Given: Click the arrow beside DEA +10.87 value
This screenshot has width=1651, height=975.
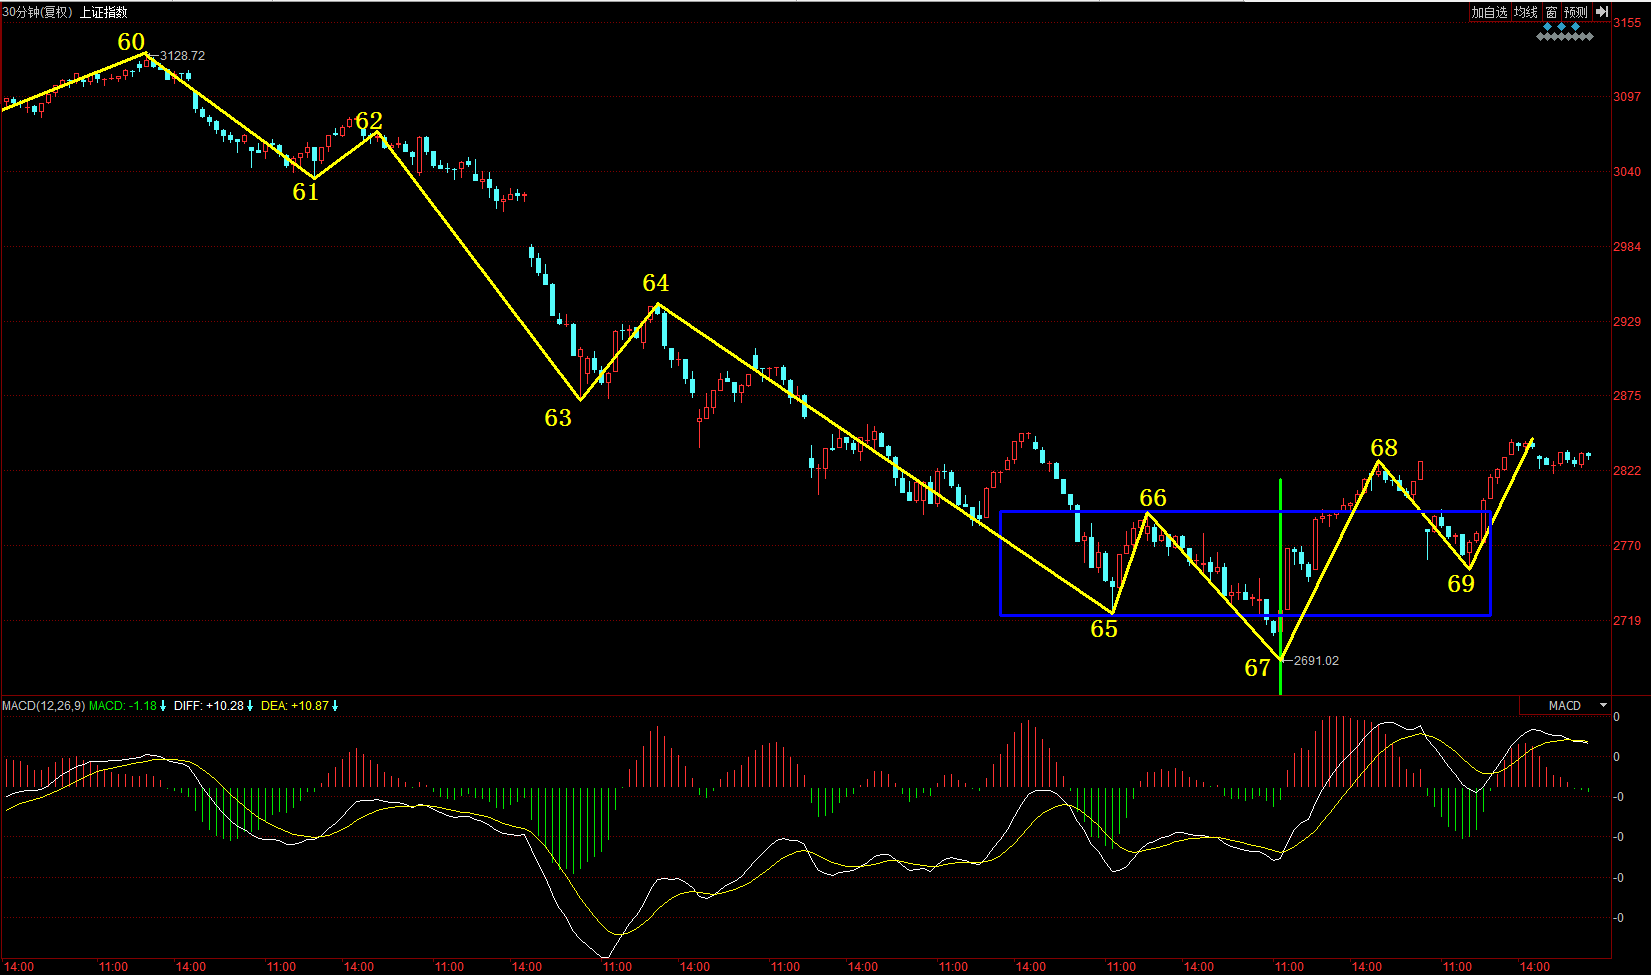Looking at the screenshot, I should click(x=335, y=706).
